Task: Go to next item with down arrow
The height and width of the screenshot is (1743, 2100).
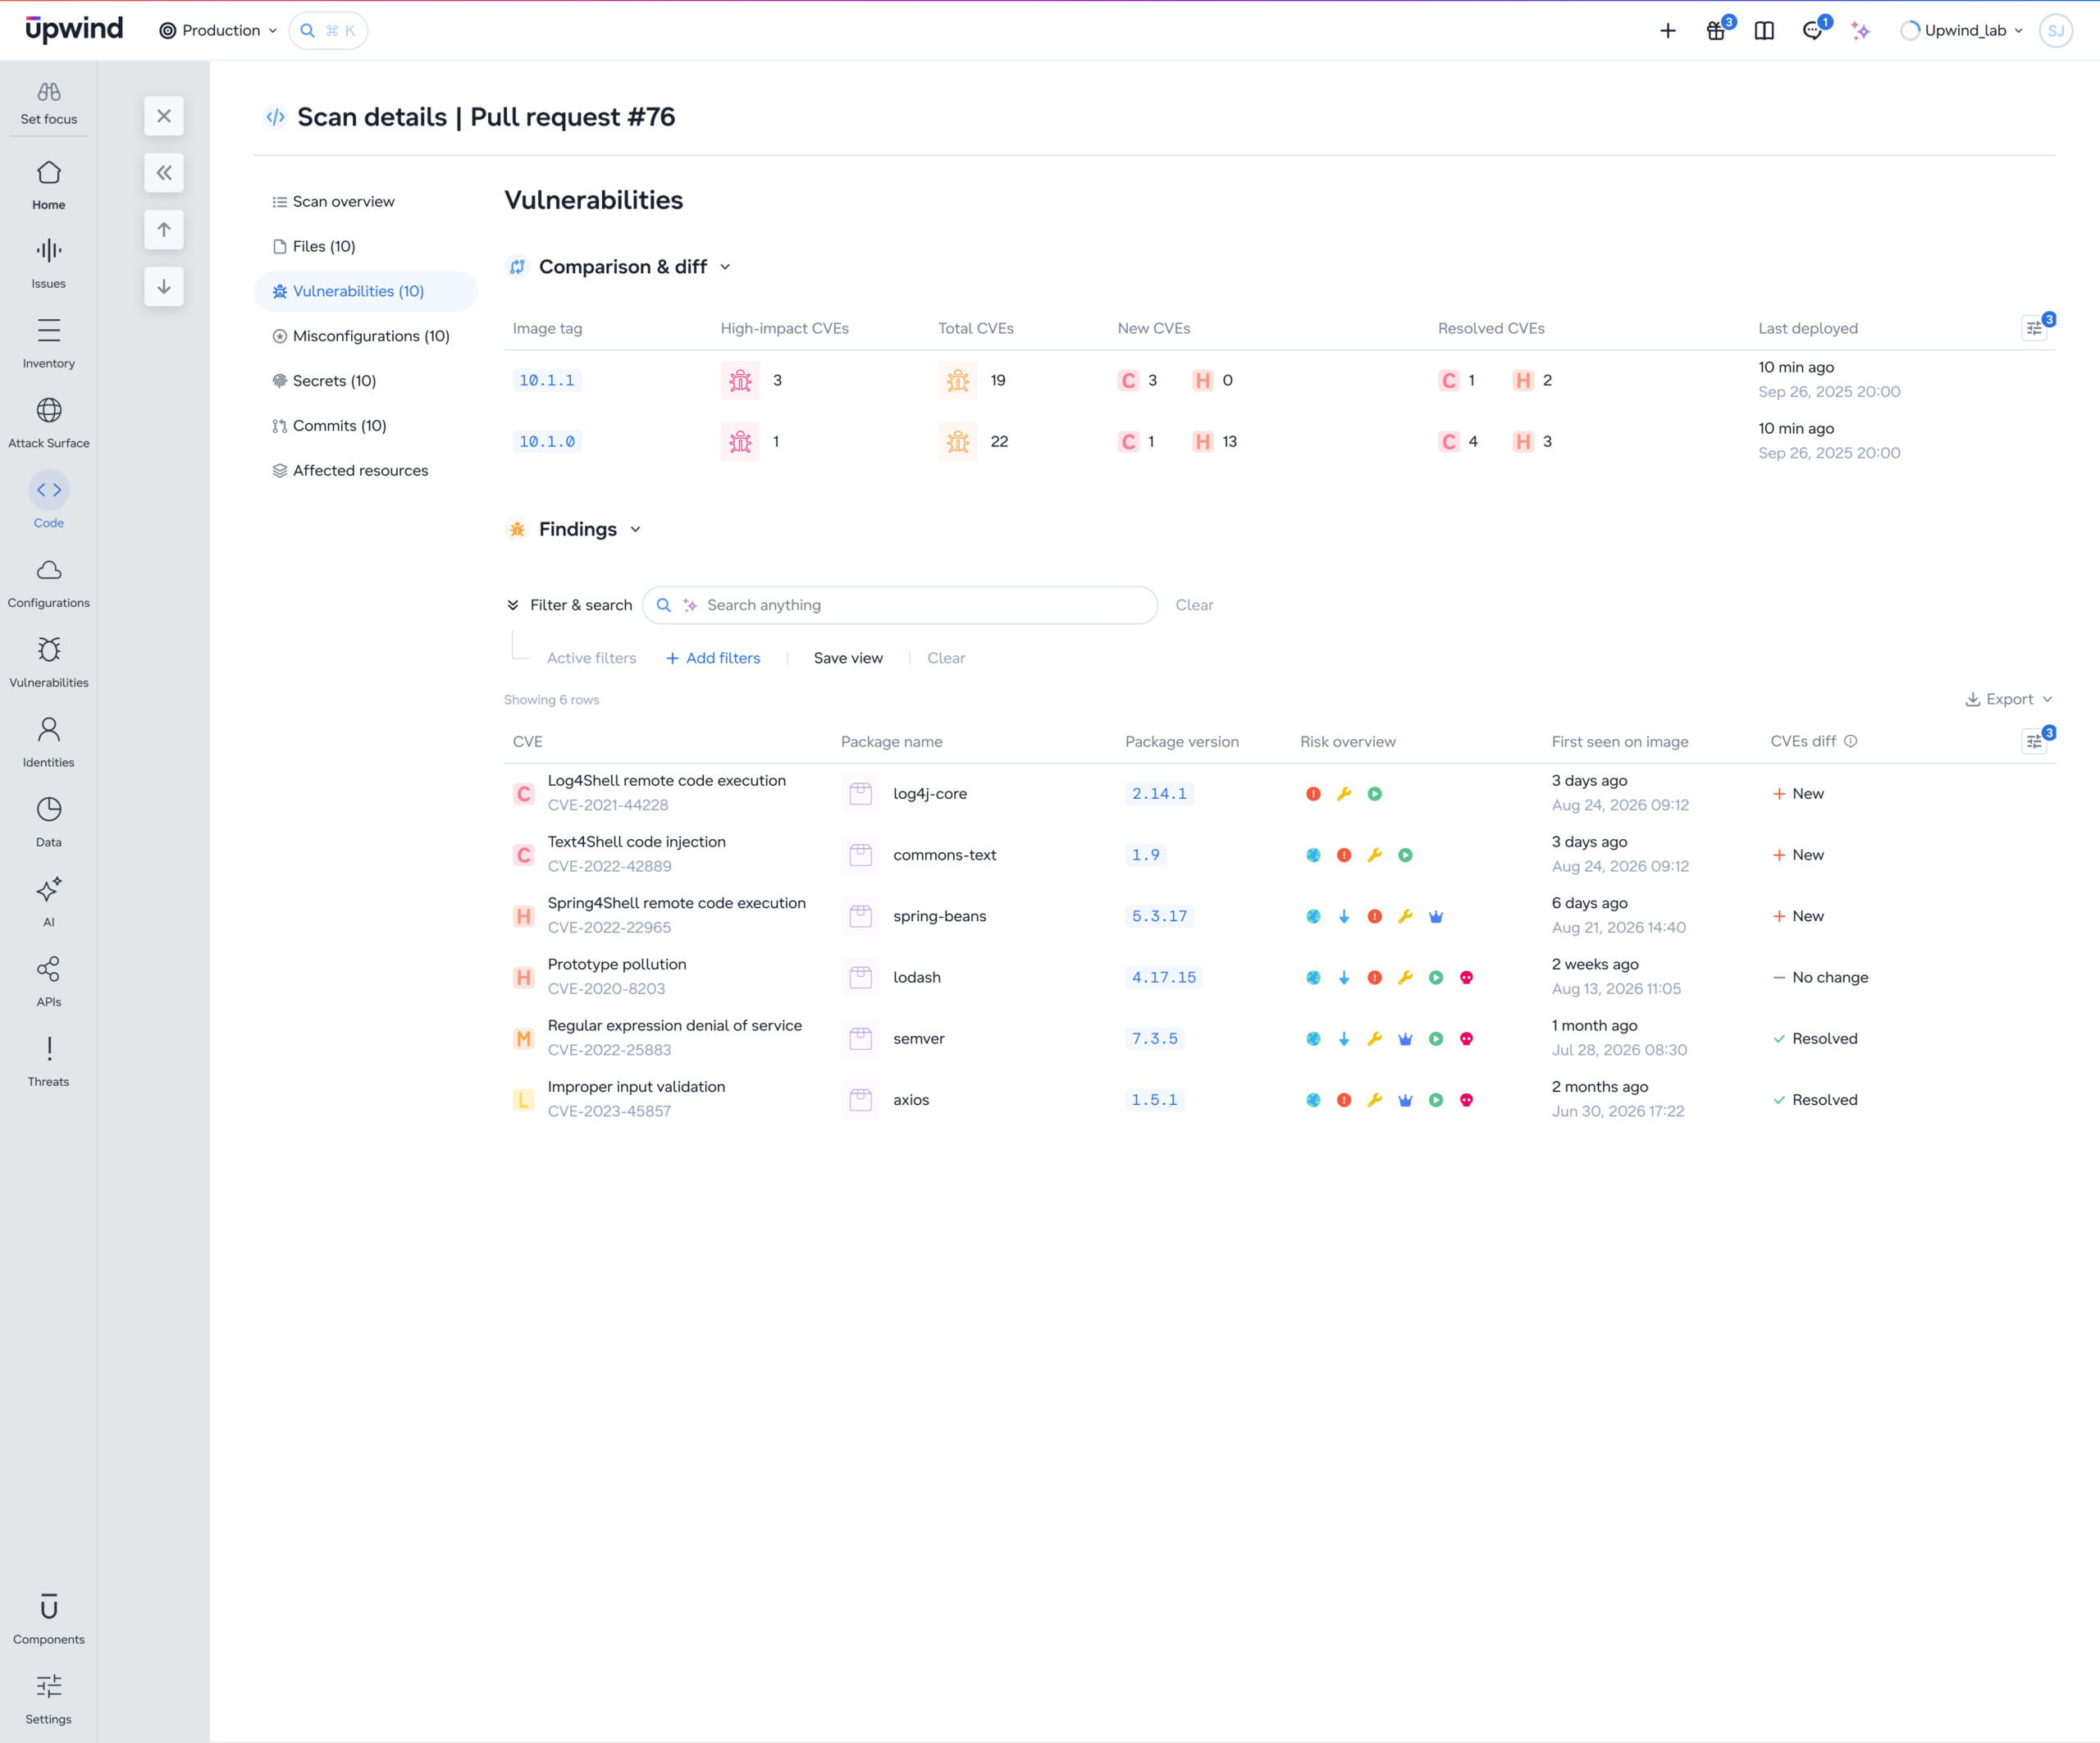Action: (164, 287)
